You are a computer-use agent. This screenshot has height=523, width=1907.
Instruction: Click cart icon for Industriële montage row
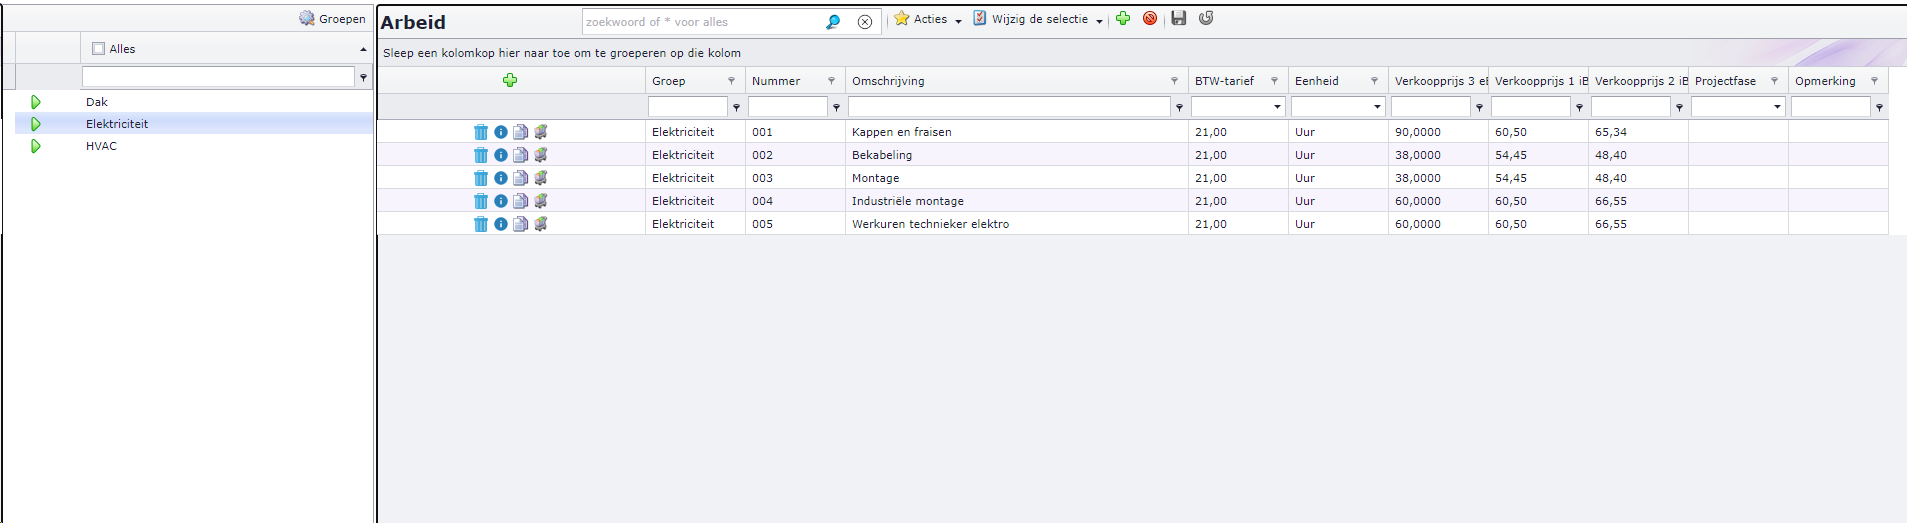point(540,201)
